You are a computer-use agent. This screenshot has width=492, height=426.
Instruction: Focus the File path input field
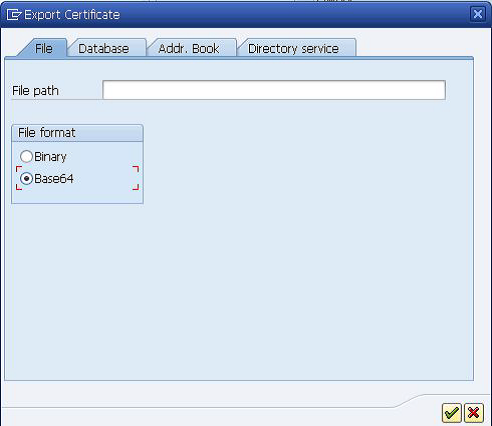click(x=274, y=90)
